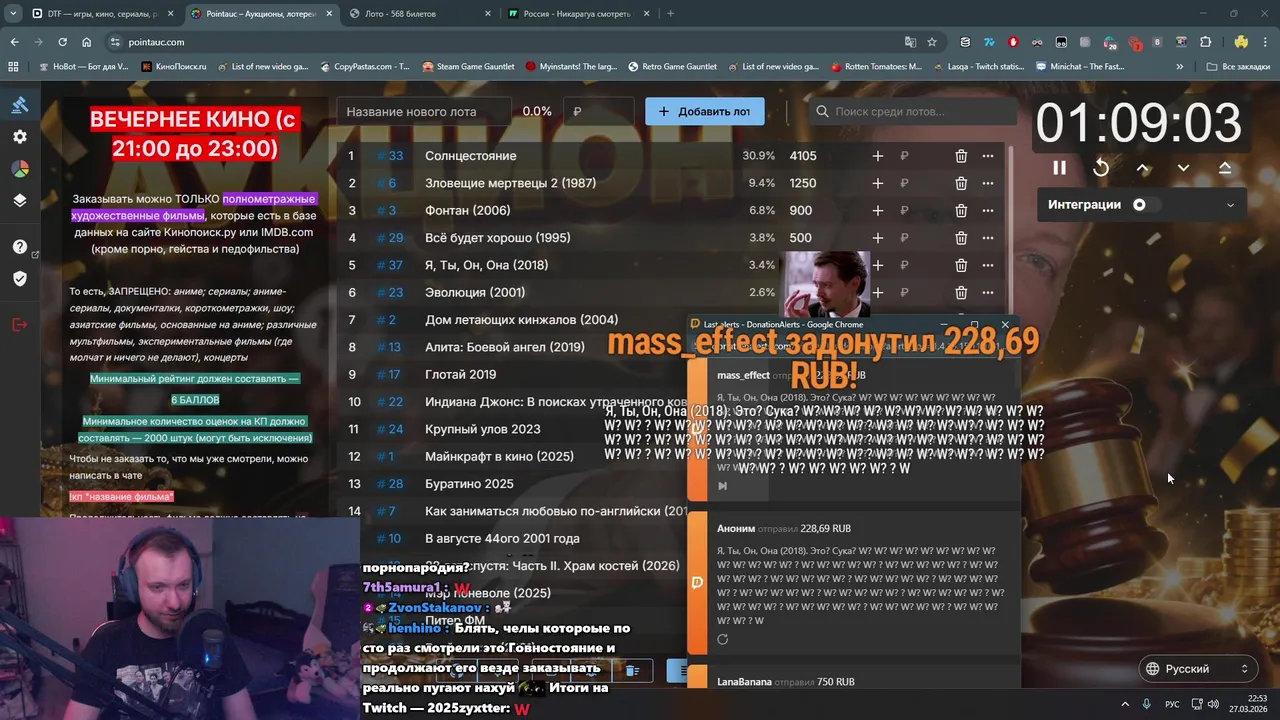Skip the mass_effect alert in DonationAlerts
This screenshot has height=720, width=1280.
pyautogui.click(x=722, y=486)
